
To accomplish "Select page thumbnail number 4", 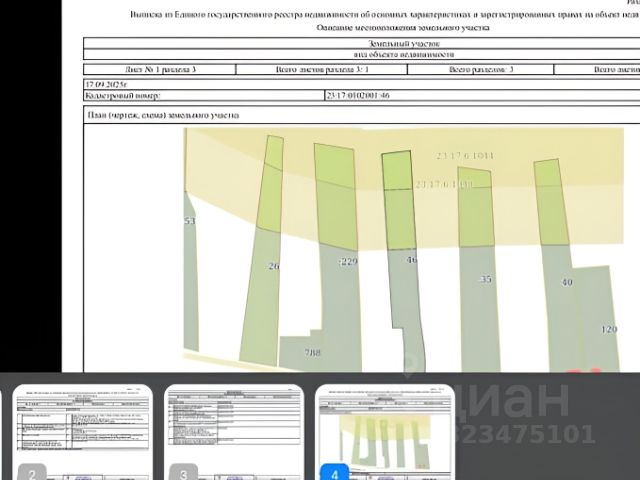I will coord(385,432).
